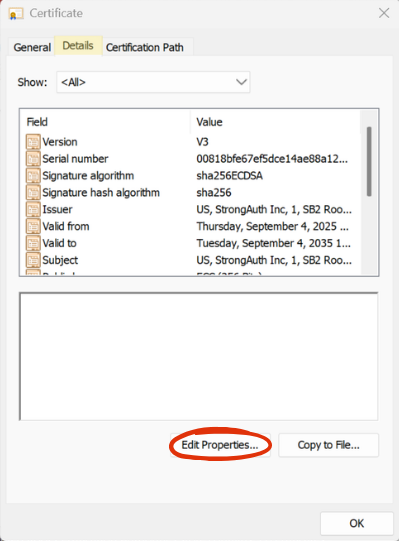Screen dimensions: 399x541
Task: Click the Subject field icon
Action: click(x=33, y=260)
